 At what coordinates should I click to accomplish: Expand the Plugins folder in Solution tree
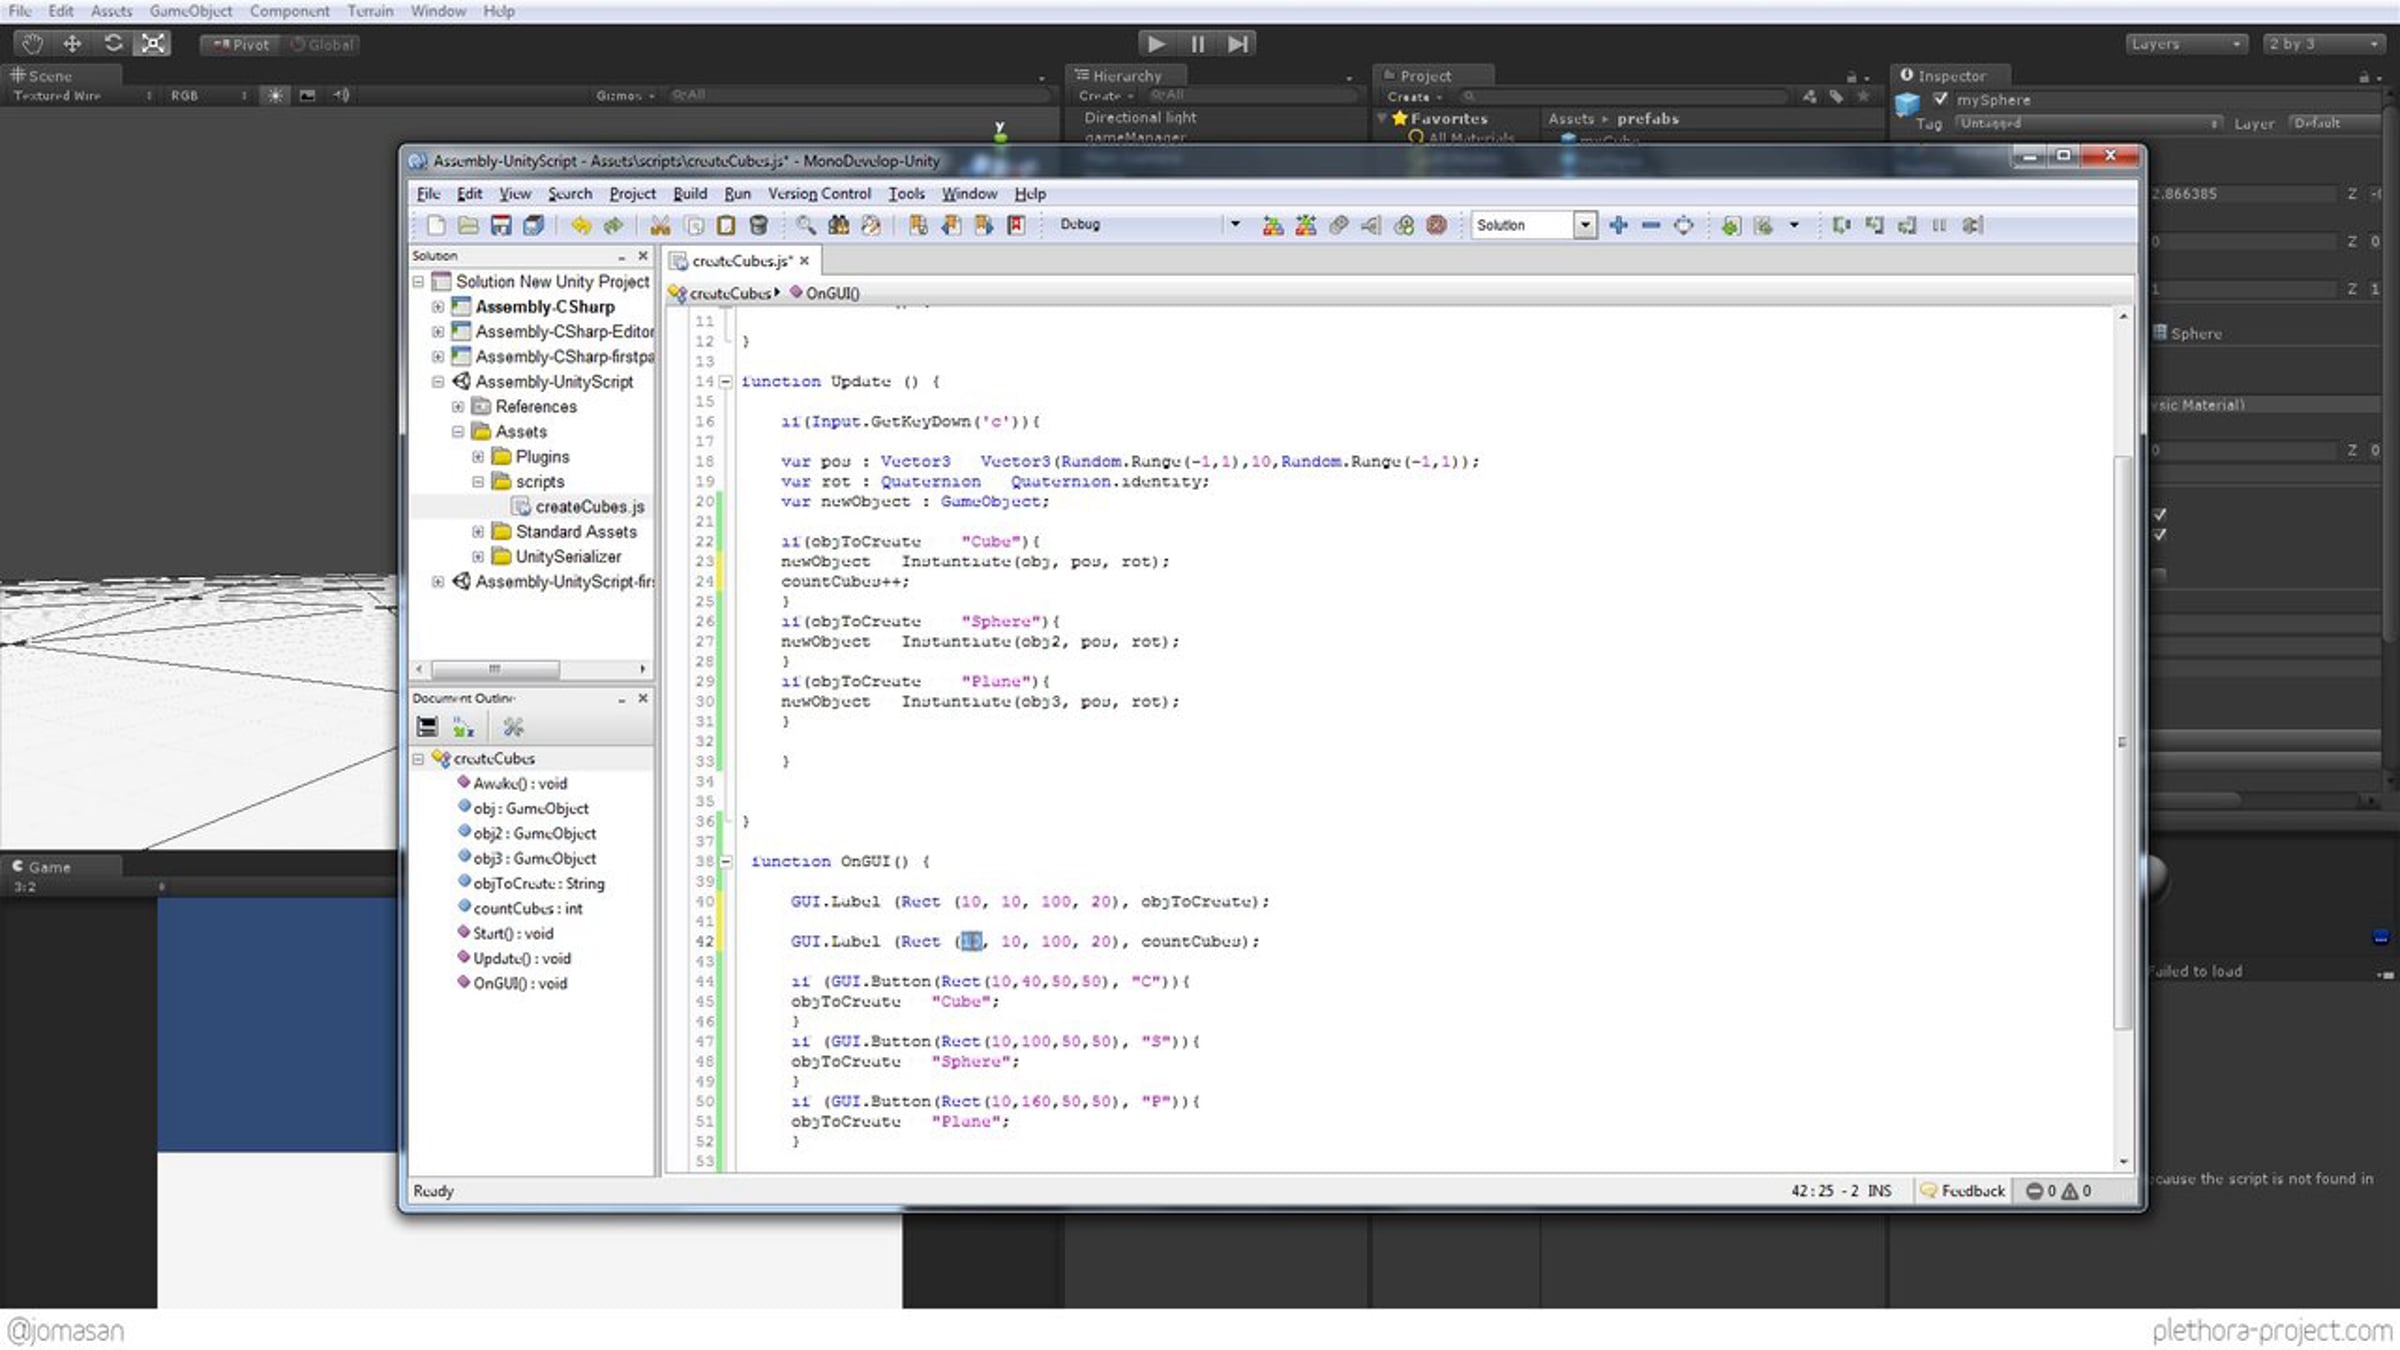click(x=478, y=457)
